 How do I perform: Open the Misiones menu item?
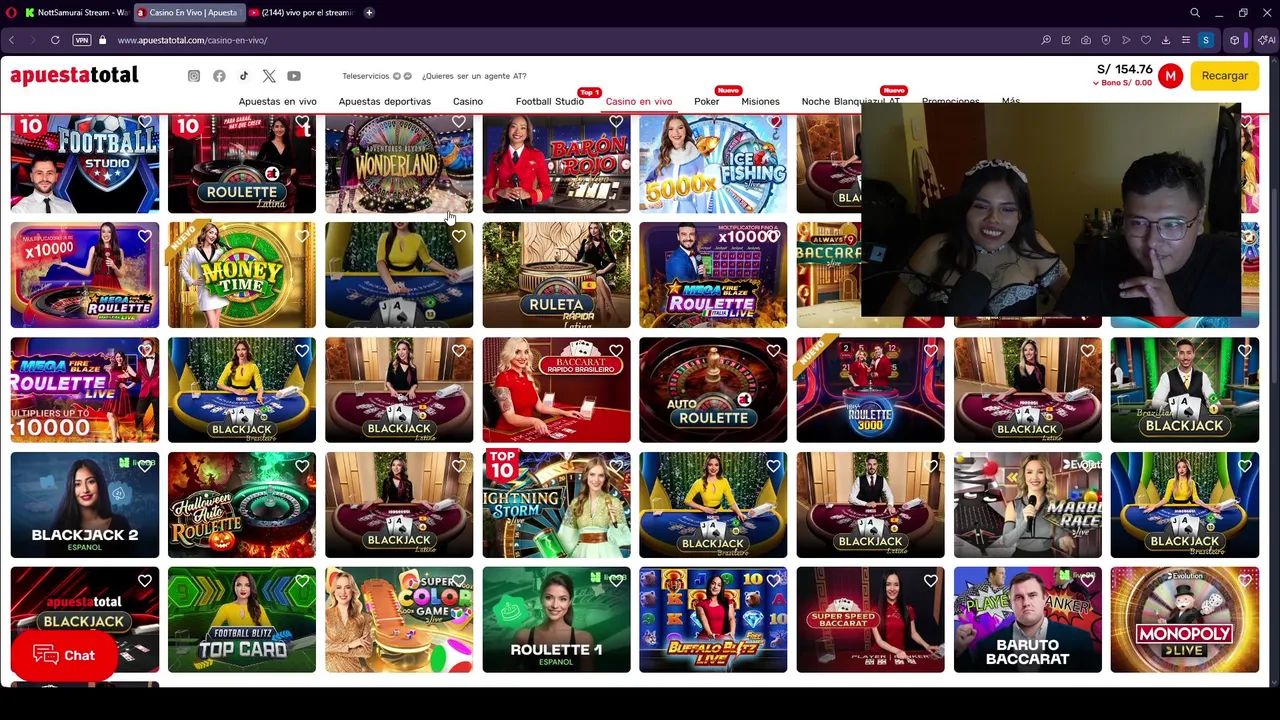pyautogui.click(x=760, y=101)
